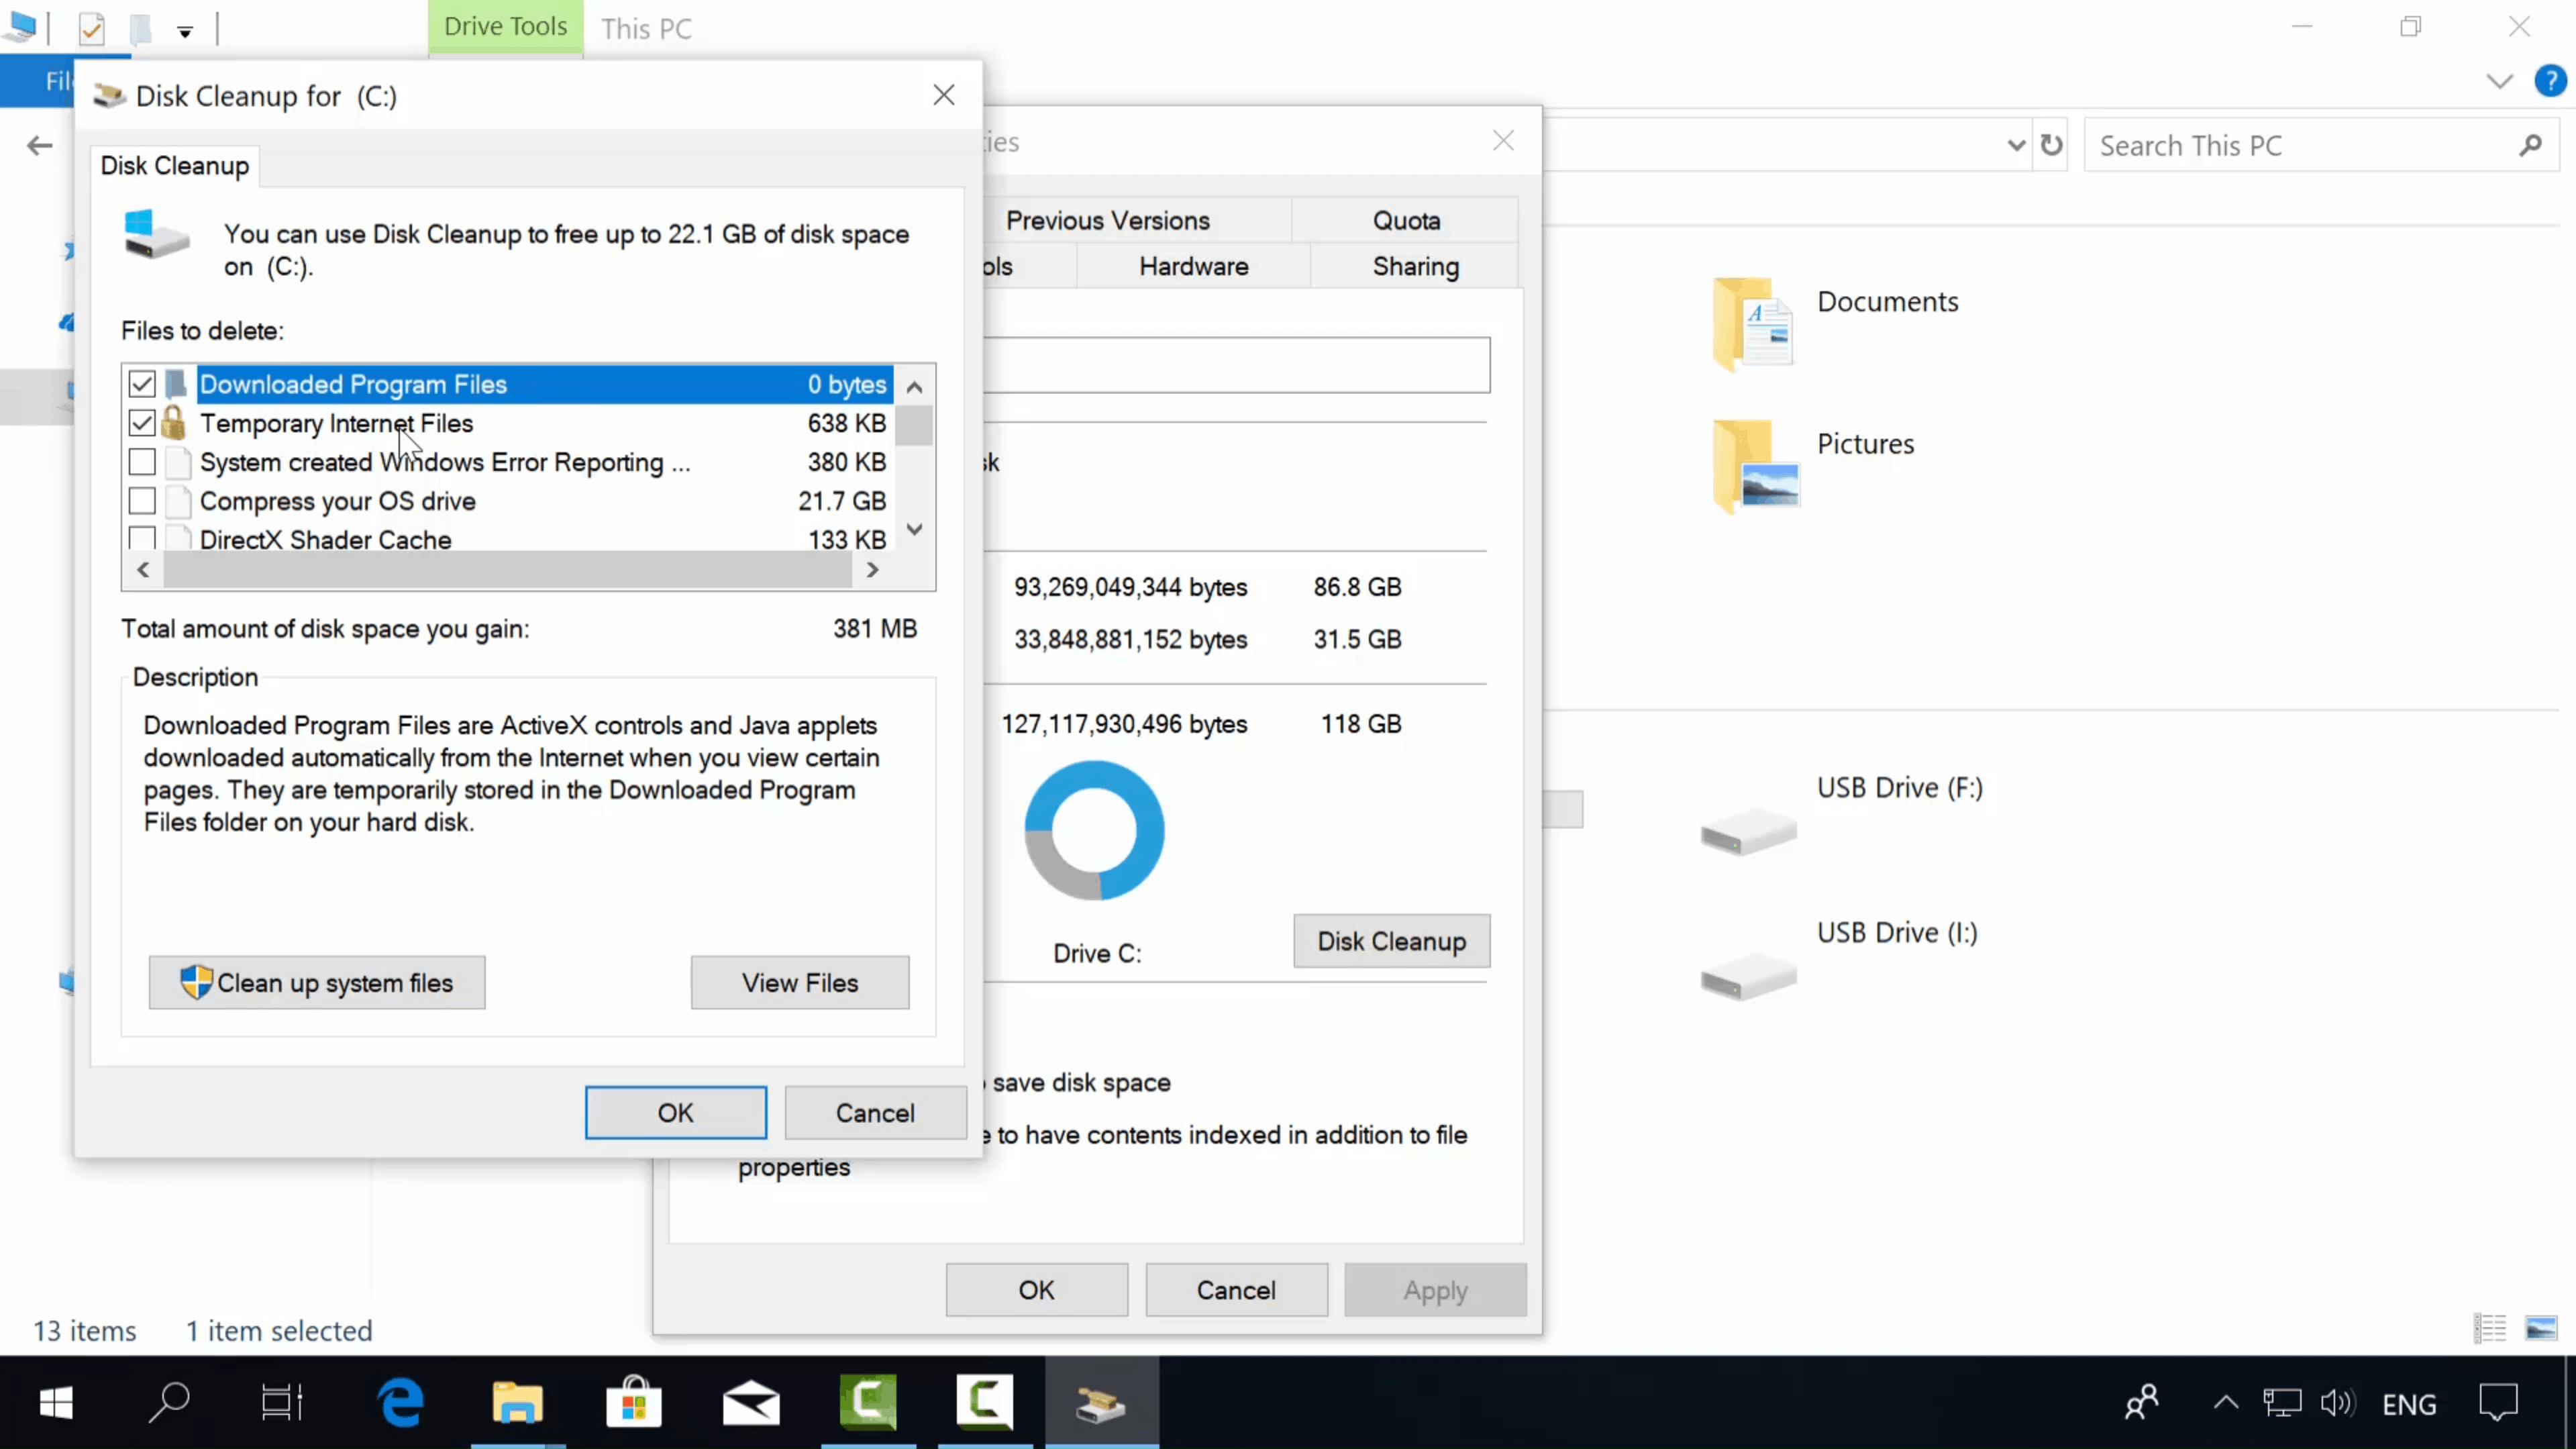Viewport: 2576px width, 1449px height.
Task: Tick the DirectX Shader Cache checkbox
Action: pyautogui.click(x=142, y=538)
